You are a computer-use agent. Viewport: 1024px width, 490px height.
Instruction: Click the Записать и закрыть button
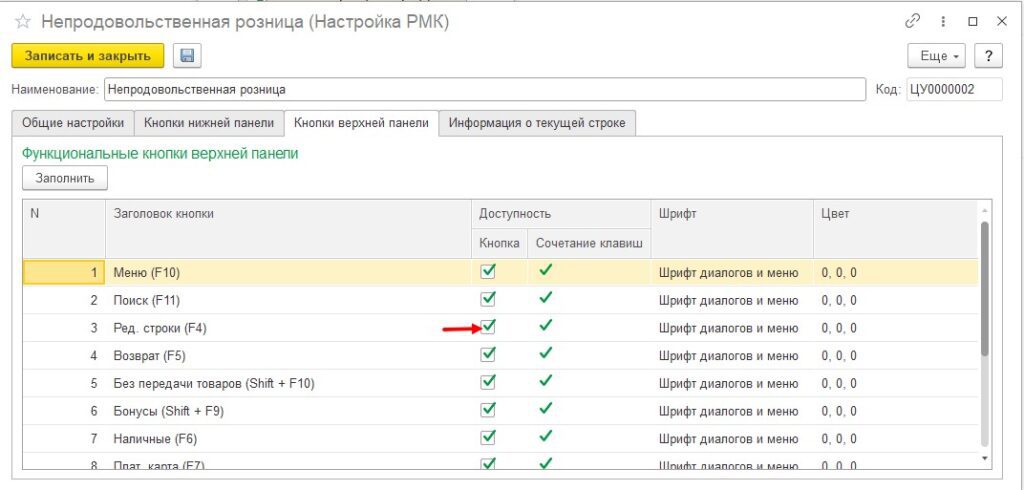87,56
